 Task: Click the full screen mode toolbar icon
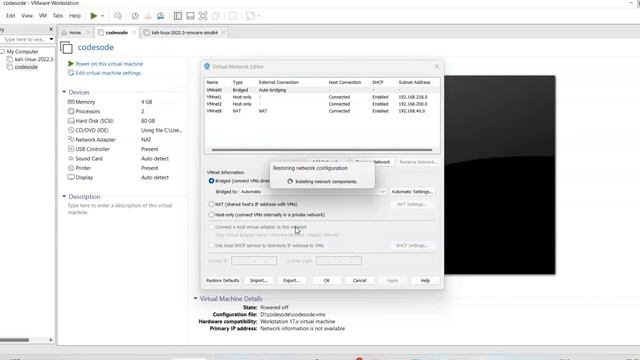point(203,16)
